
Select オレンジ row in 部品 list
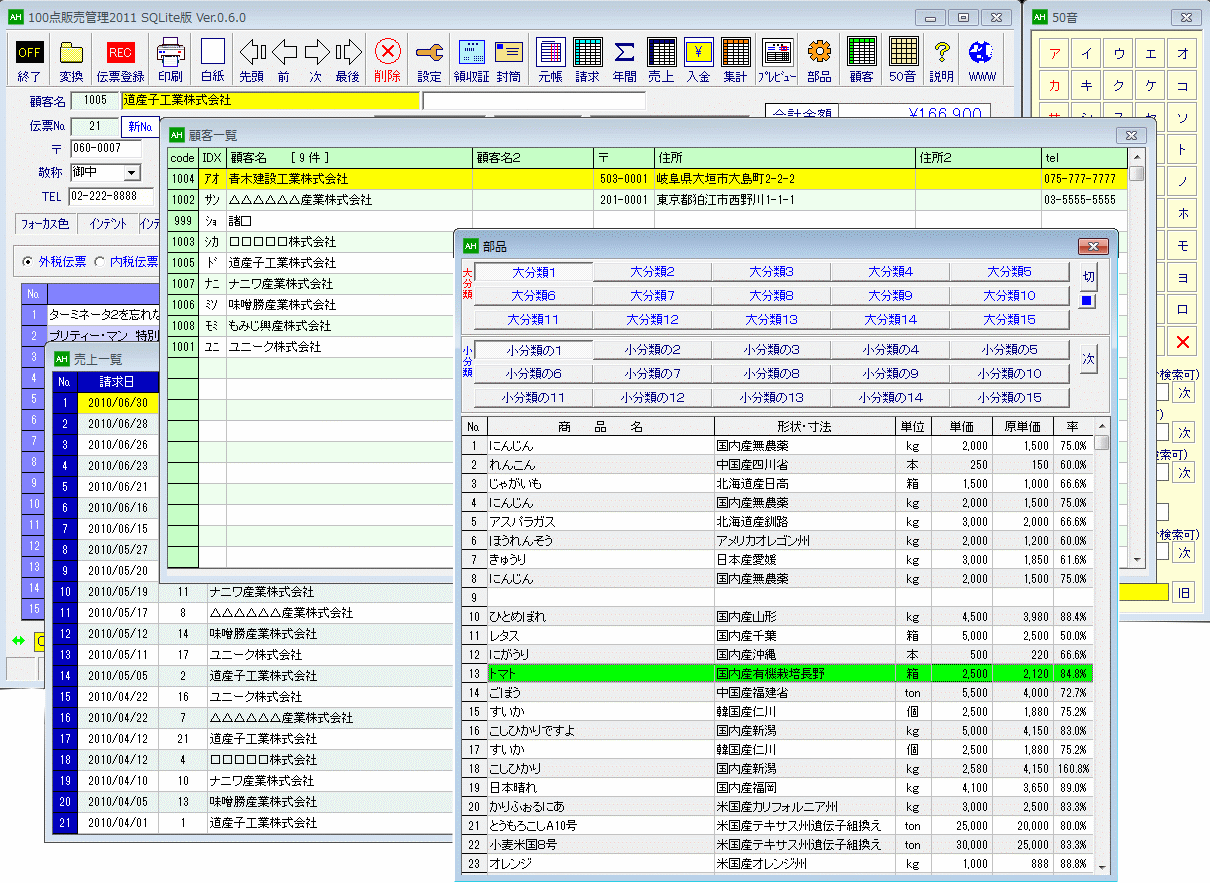pyautogui.click(x=777, y=864)
